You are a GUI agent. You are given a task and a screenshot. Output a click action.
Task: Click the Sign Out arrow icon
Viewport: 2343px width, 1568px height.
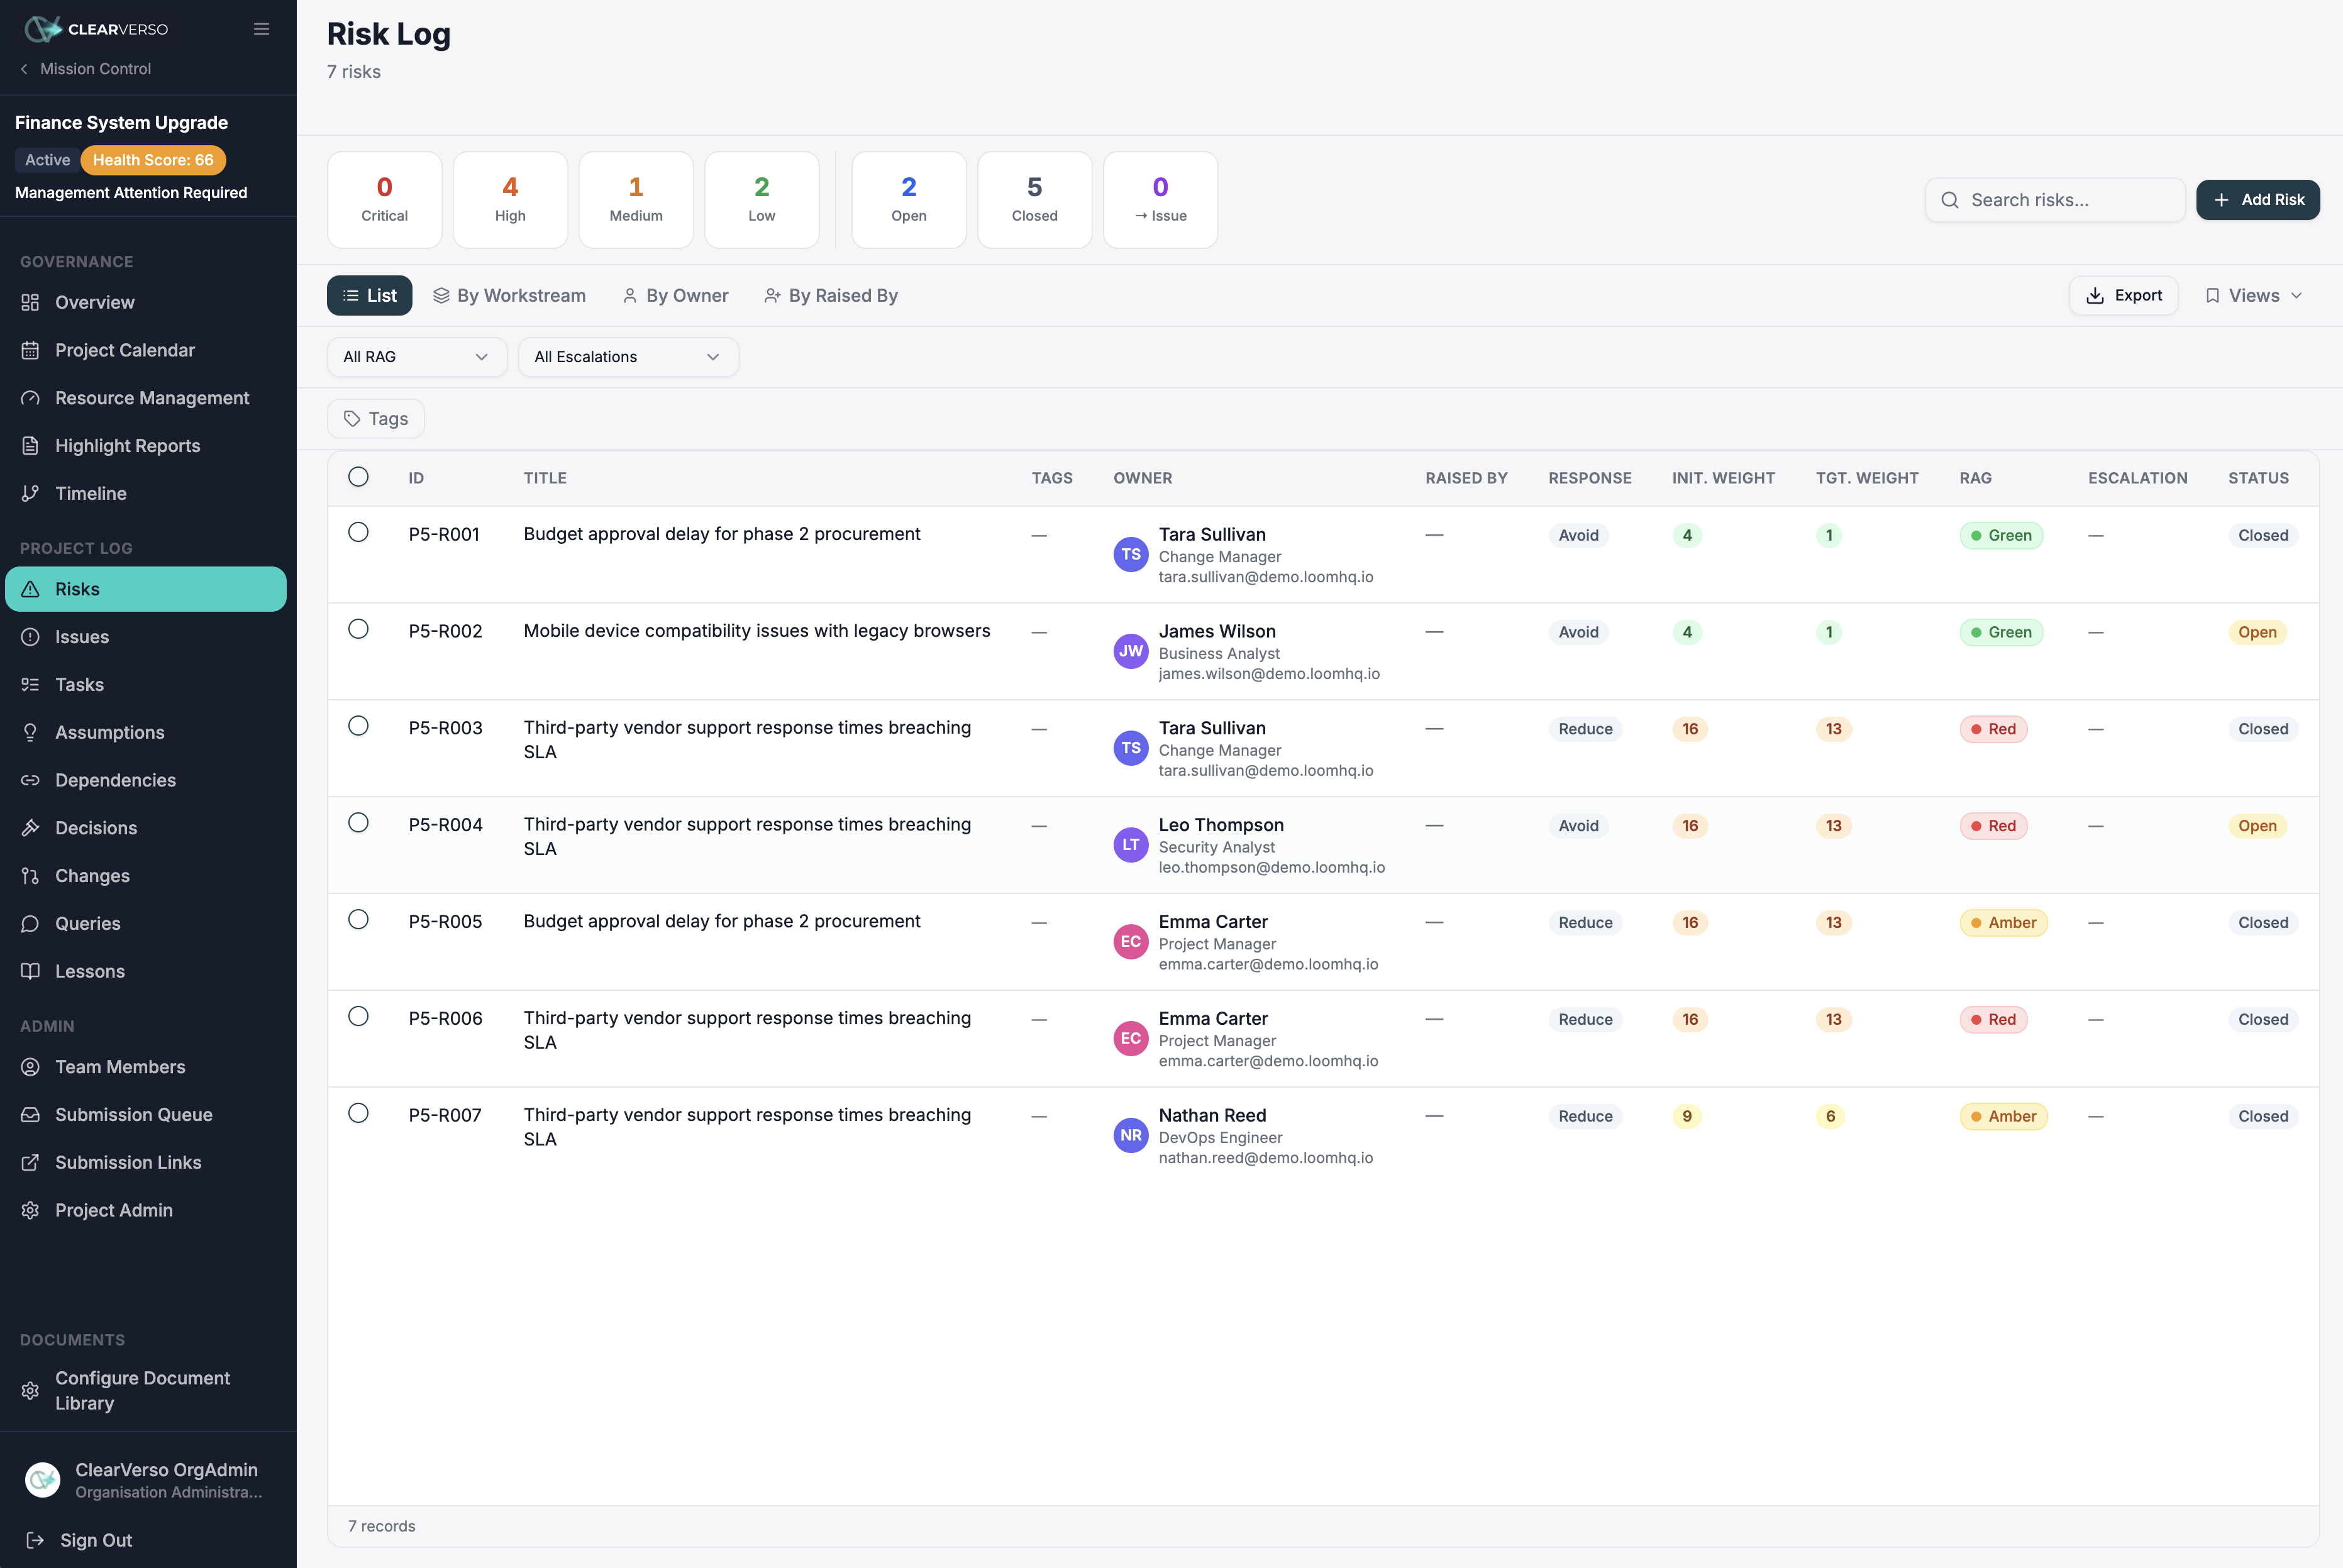[x=35, y=1540]
